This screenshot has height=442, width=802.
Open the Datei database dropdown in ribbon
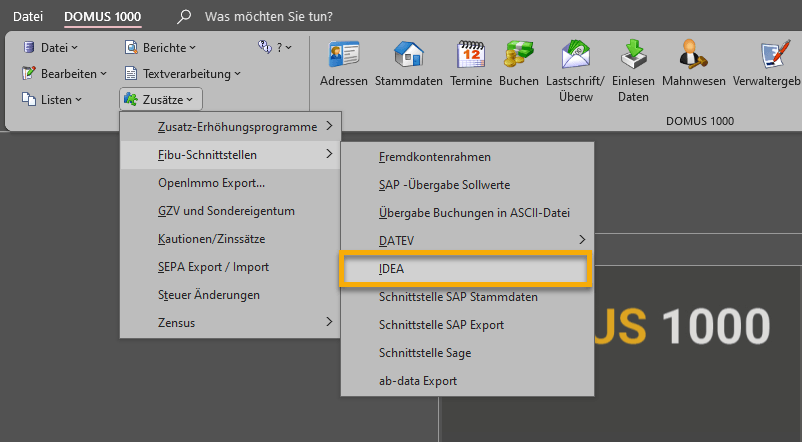[x=50, y=48]
